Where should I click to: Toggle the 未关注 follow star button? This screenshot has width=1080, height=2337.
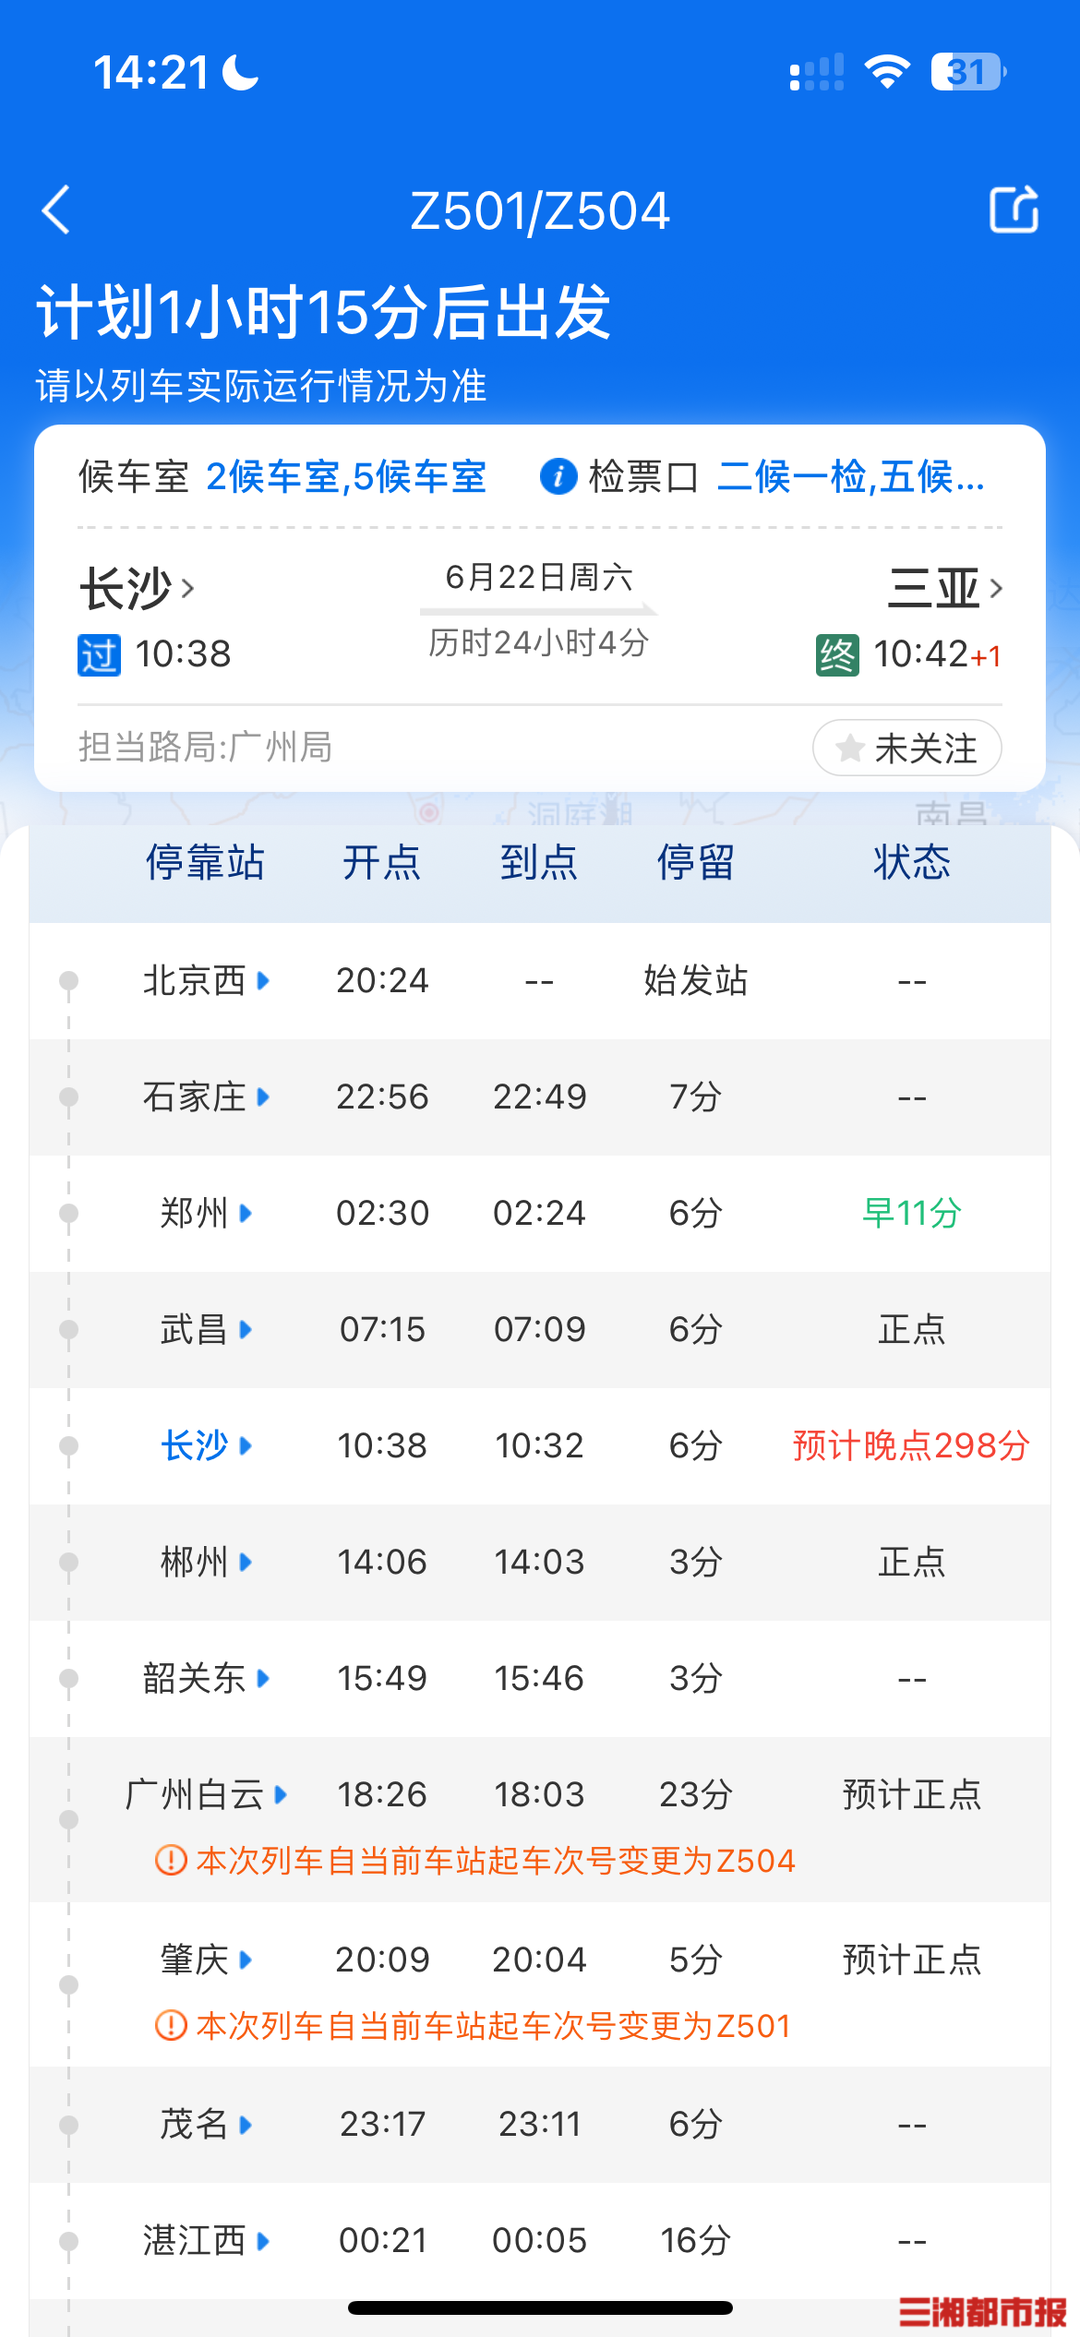pos(907,748)
